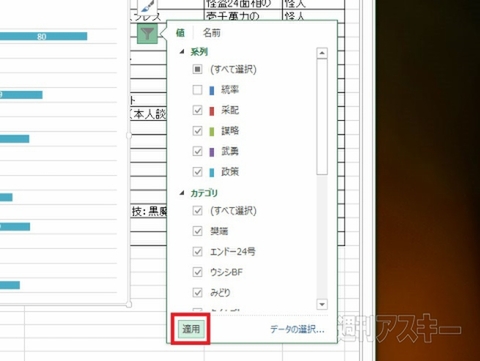Click the purple 武勇 color swatch

point(212,152)
